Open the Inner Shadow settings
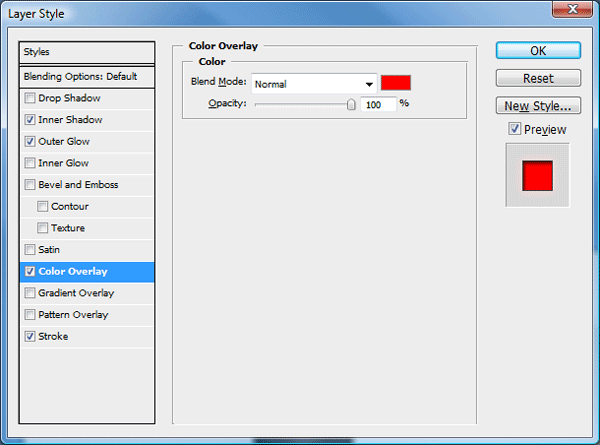The height and width of the screenshot is (445, 600). point(70,120)
